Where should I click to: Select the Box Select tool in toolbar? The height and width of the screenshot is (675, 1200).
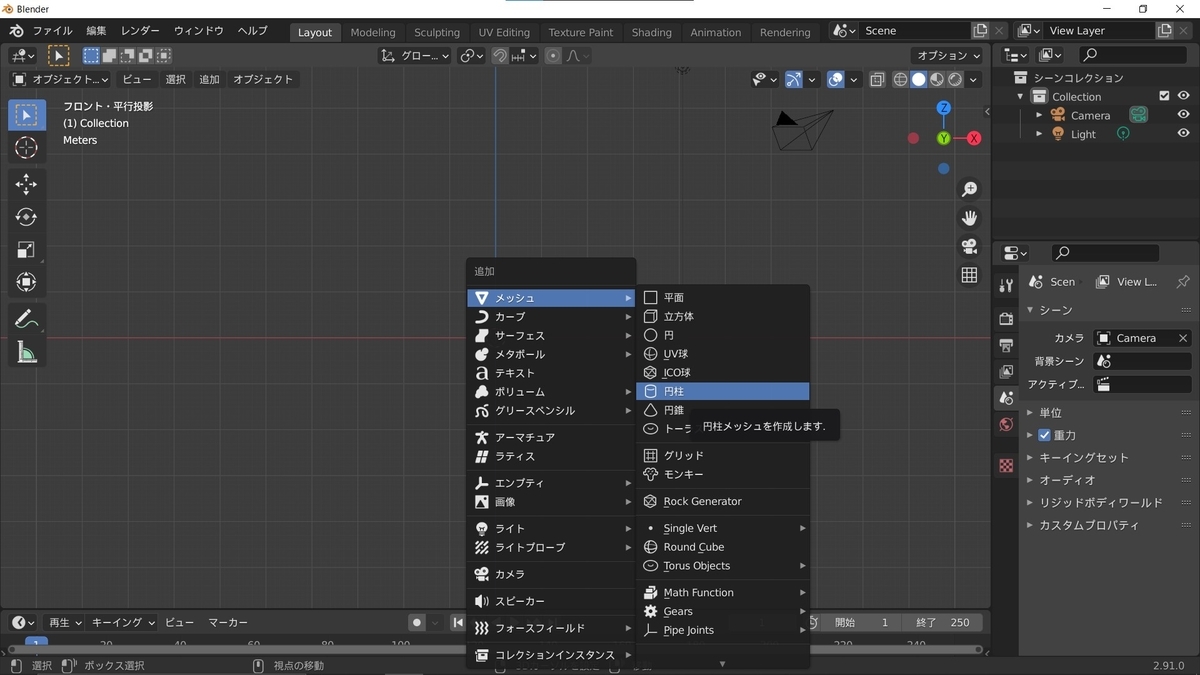point(27,115)
